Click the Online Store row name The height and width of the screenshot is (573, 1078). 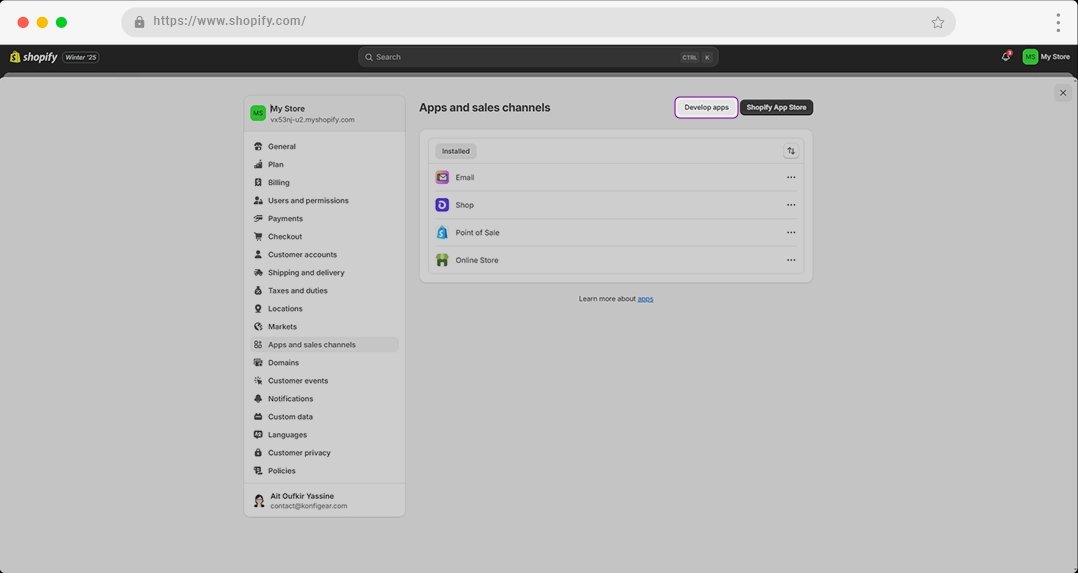476,260
